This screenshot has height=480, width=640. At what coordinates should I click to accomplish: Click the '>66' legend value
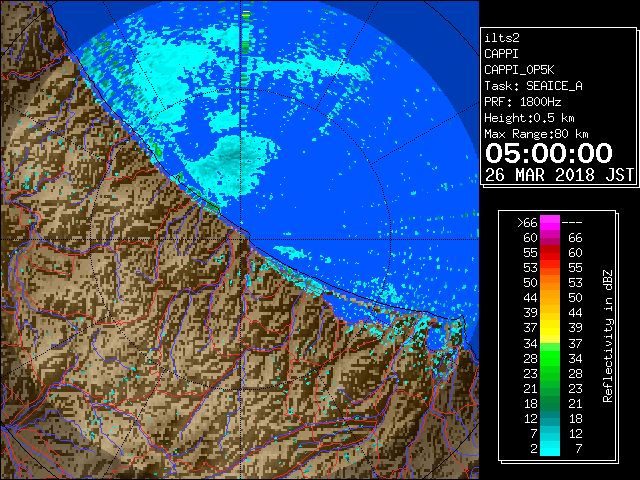click(527, 223)
